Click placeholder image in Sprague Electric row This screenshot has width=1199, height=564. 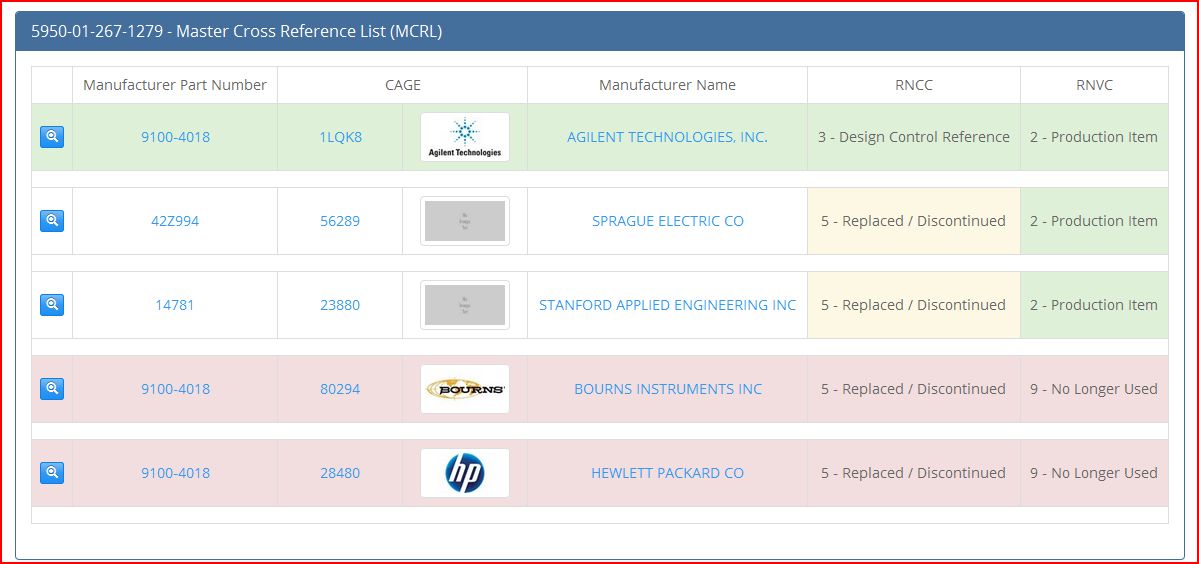coord(465,221)
